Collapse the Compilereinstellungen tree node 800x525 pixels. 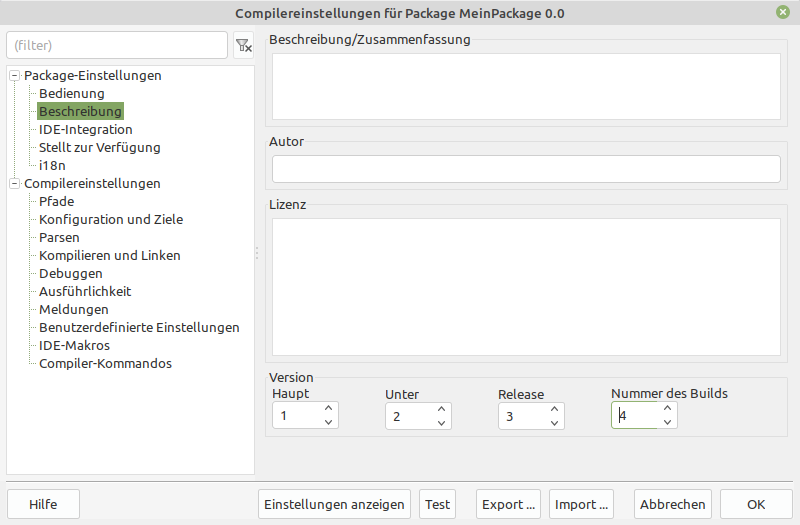14,184
